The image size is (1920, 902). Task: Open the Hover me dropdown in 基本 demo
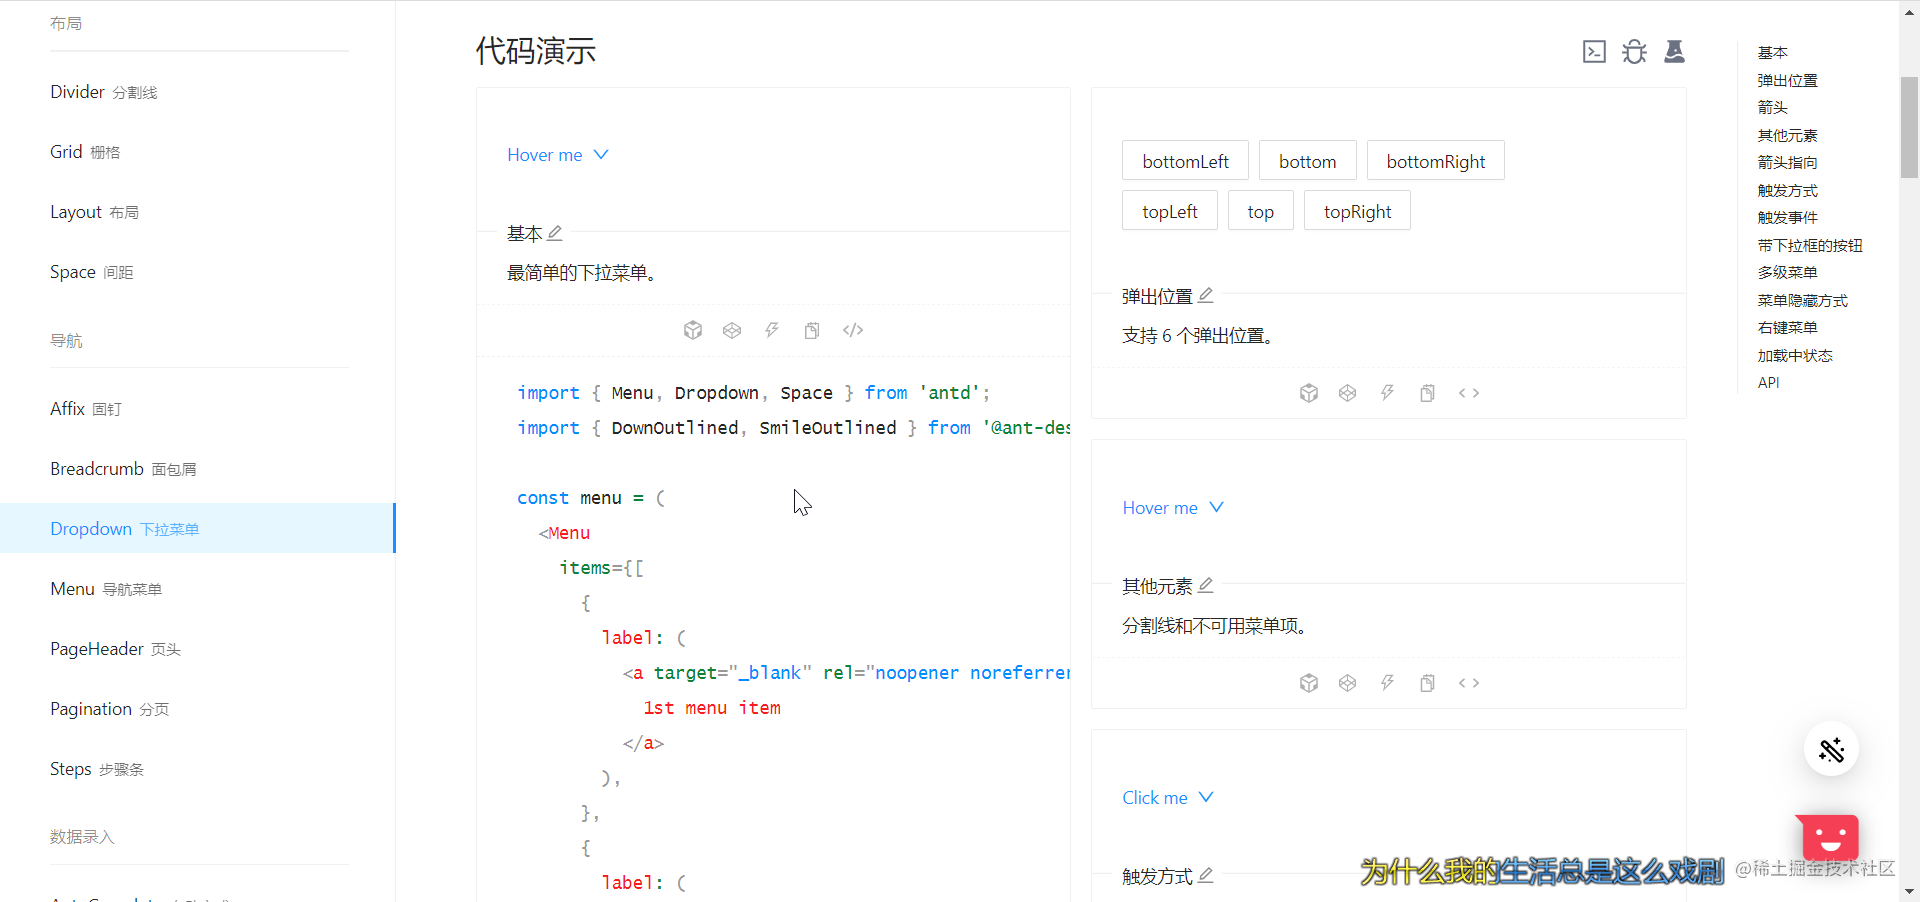pyautogui.click(x=557, y=155)
